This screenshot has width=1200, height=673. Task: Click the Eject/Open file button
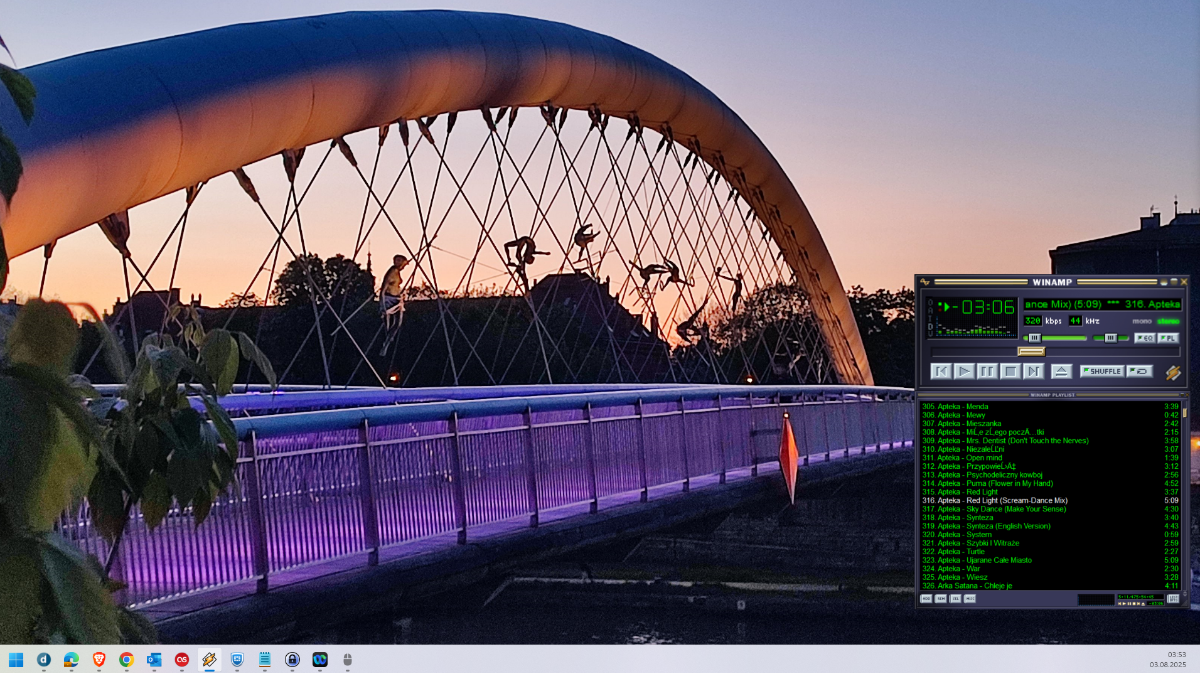(1062, 371)
